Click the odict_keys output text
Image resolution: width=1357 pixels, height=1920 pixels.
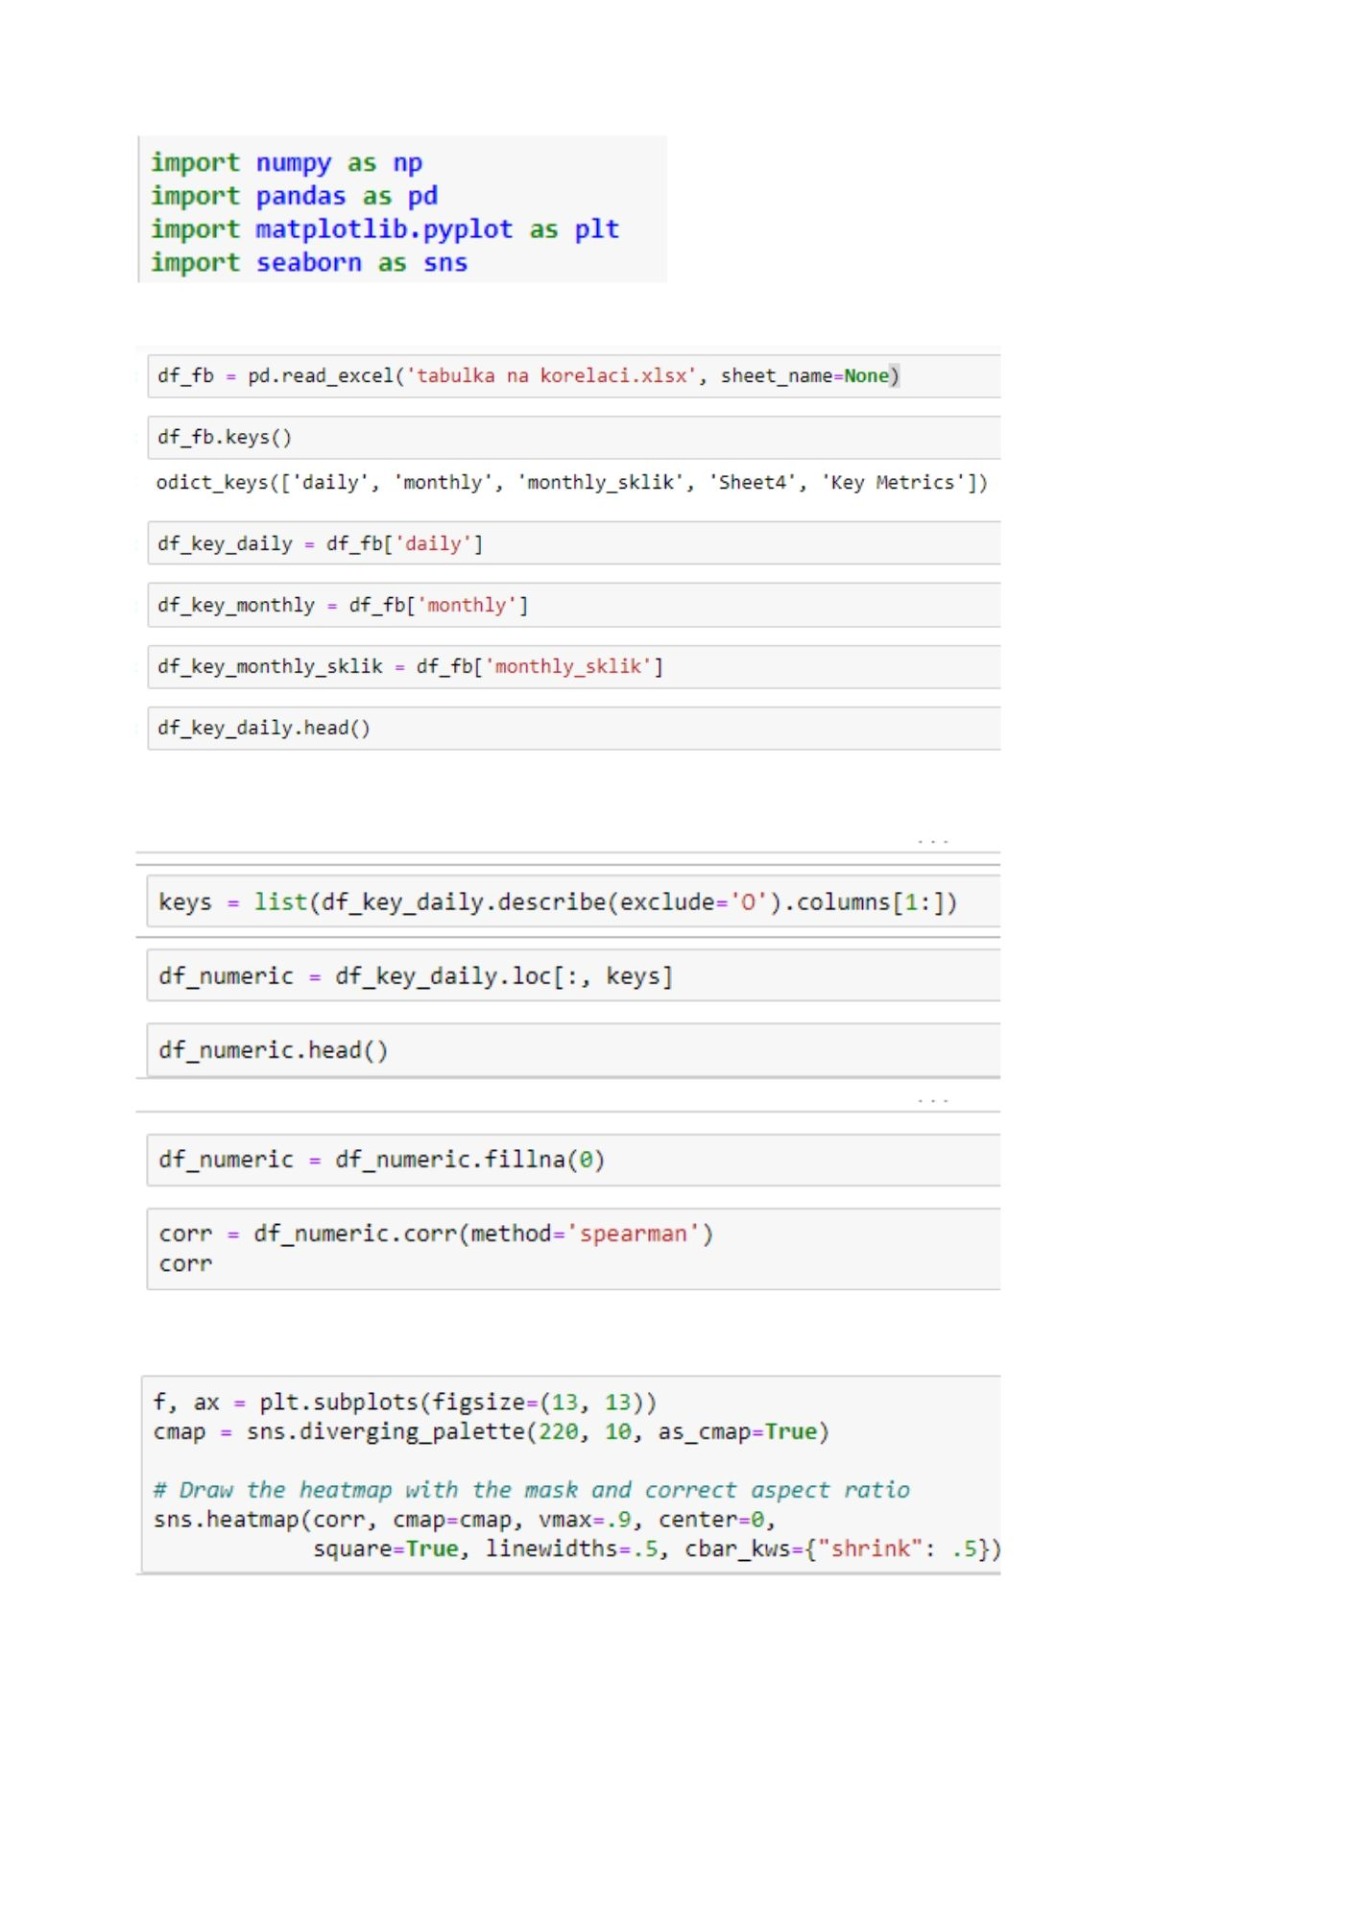coord(571,483)
